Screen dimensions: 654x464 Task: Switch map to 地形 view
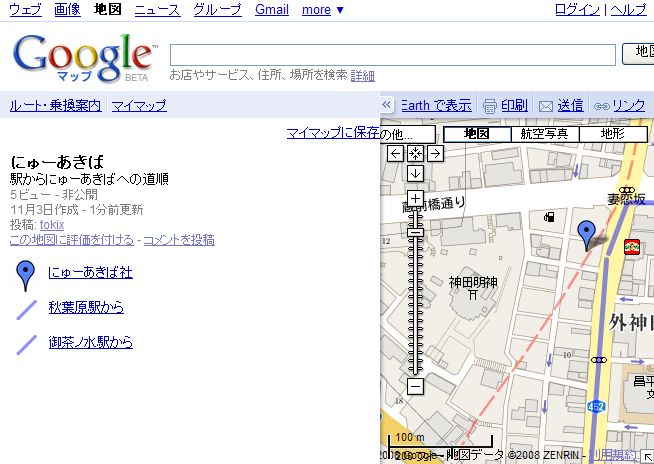[x=613, y=134]
